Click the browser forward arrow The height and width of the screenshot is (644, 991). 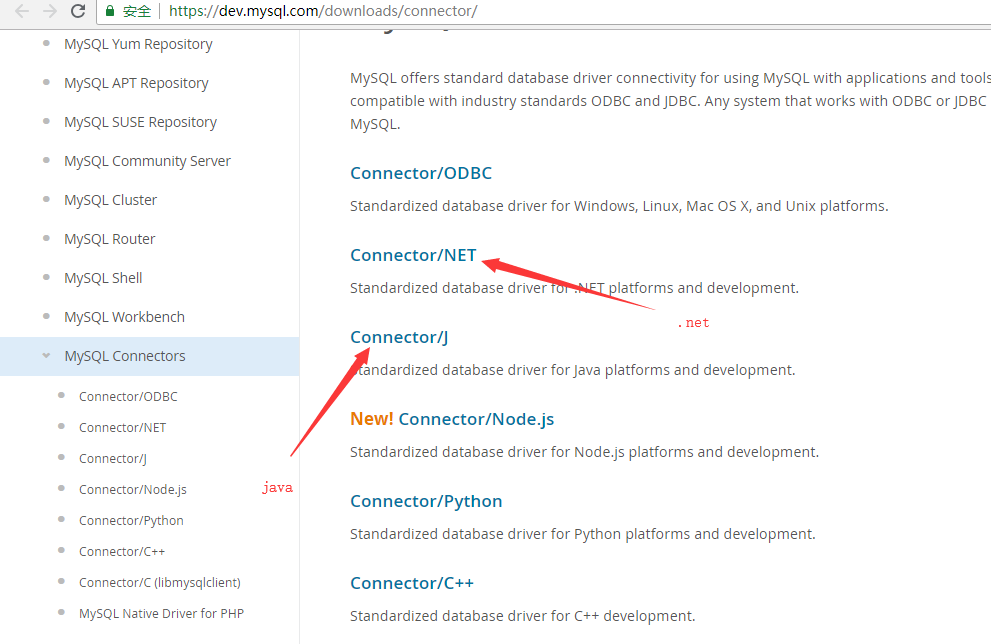pyautogui.click(x=49, y=11)
